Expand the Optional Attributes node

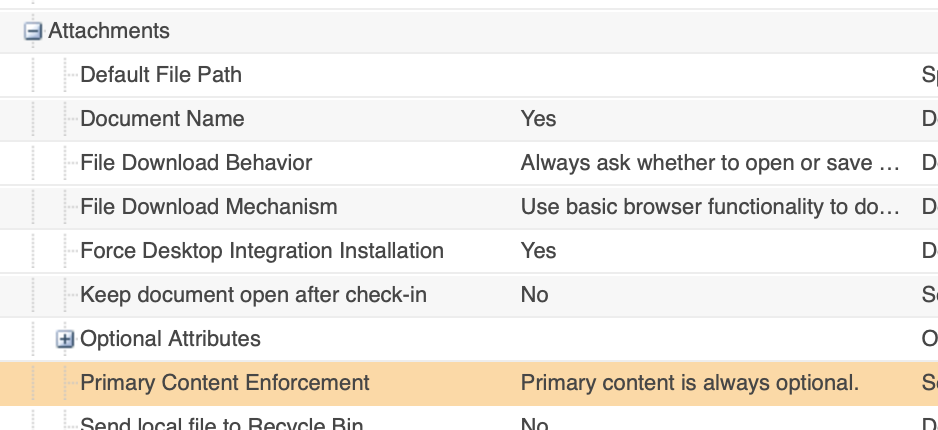click(x=66, y=339)
